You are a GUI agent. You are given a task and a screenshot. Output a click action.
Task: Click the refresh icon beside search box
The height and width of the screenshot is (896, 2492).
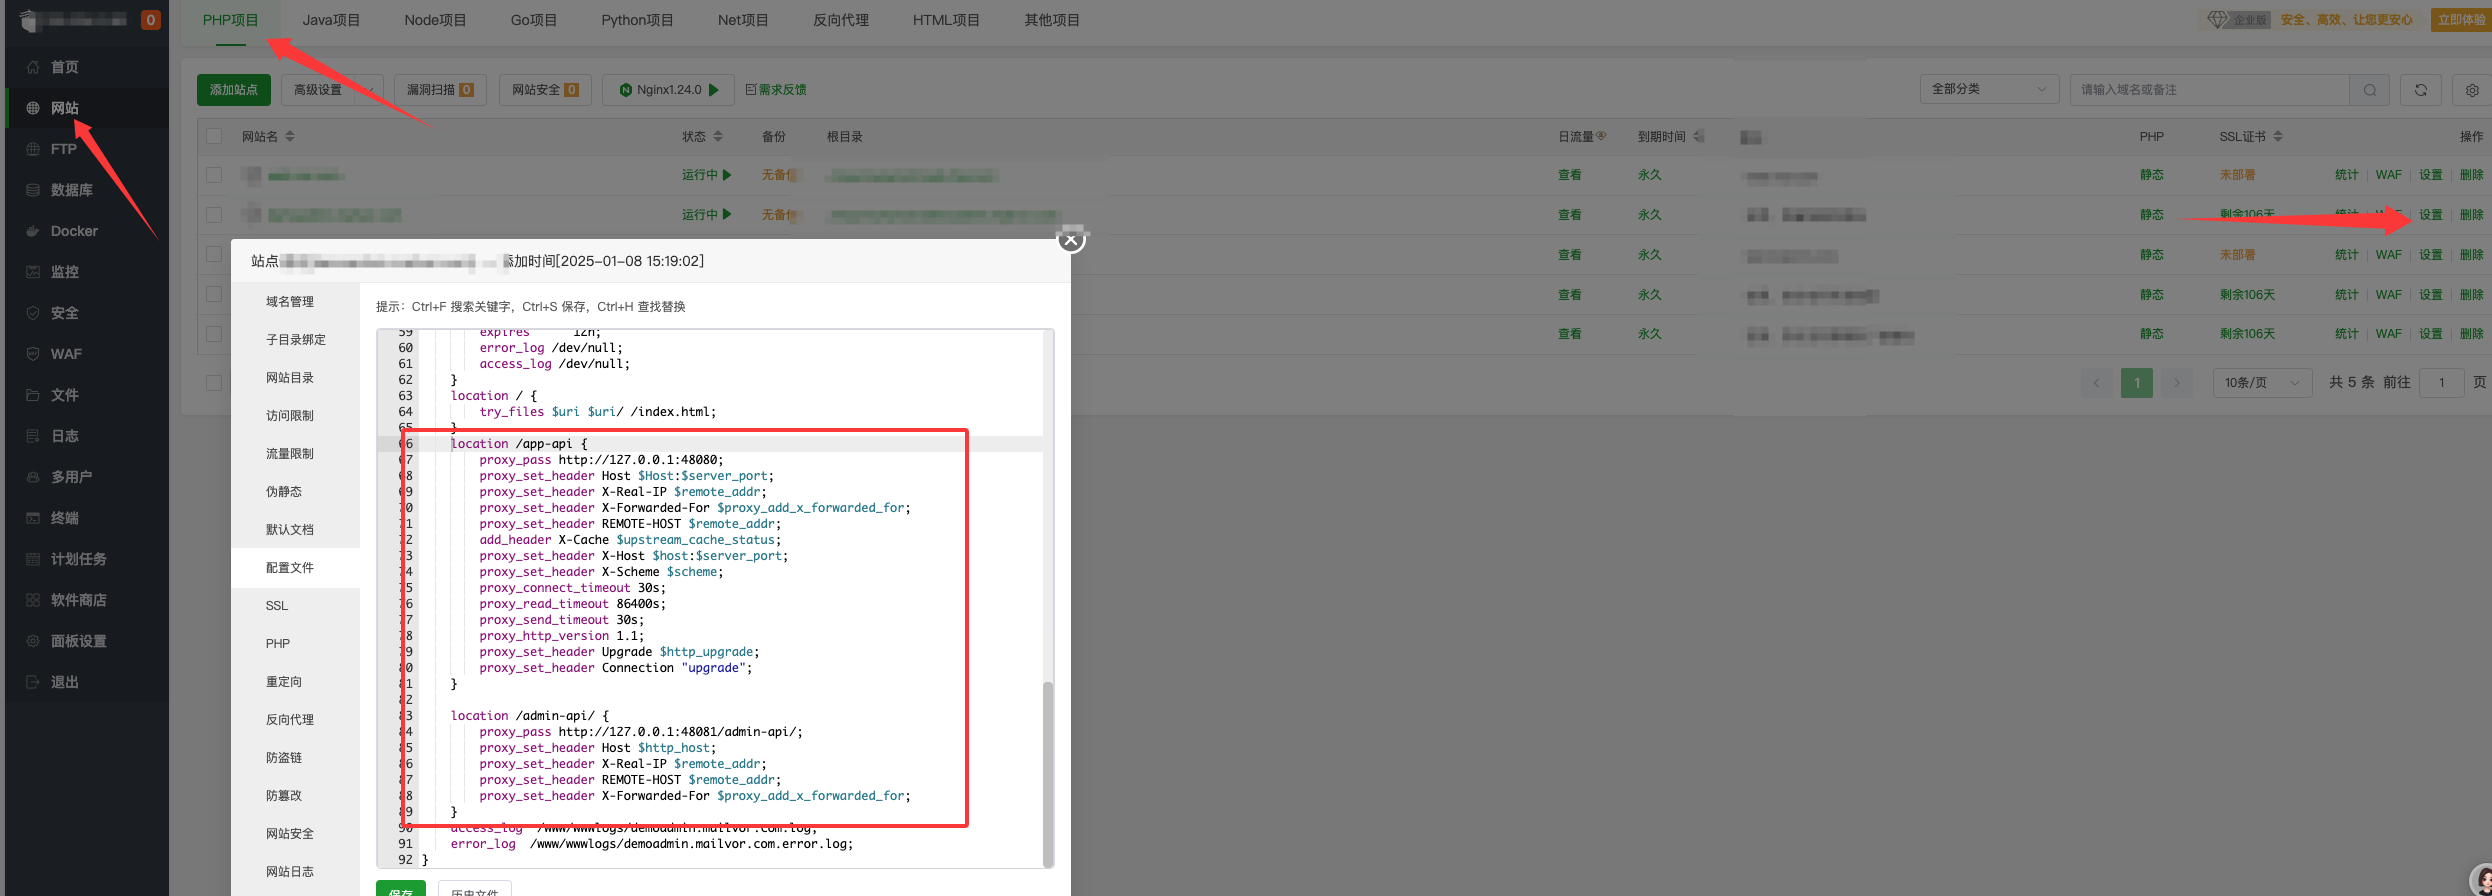(x=2420, y=90)
